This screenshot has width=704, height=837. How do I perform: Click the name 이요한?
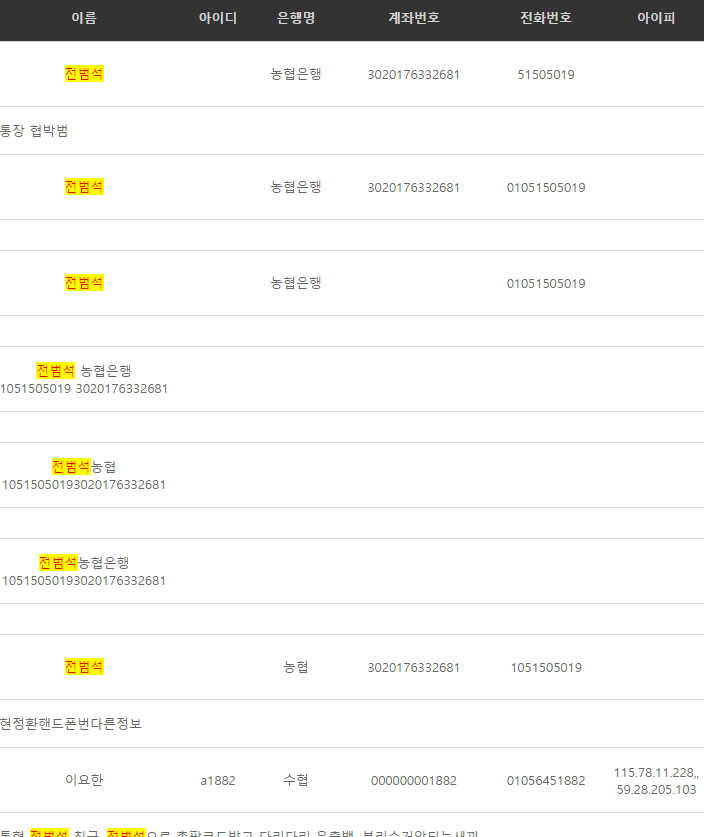[84, 780]
